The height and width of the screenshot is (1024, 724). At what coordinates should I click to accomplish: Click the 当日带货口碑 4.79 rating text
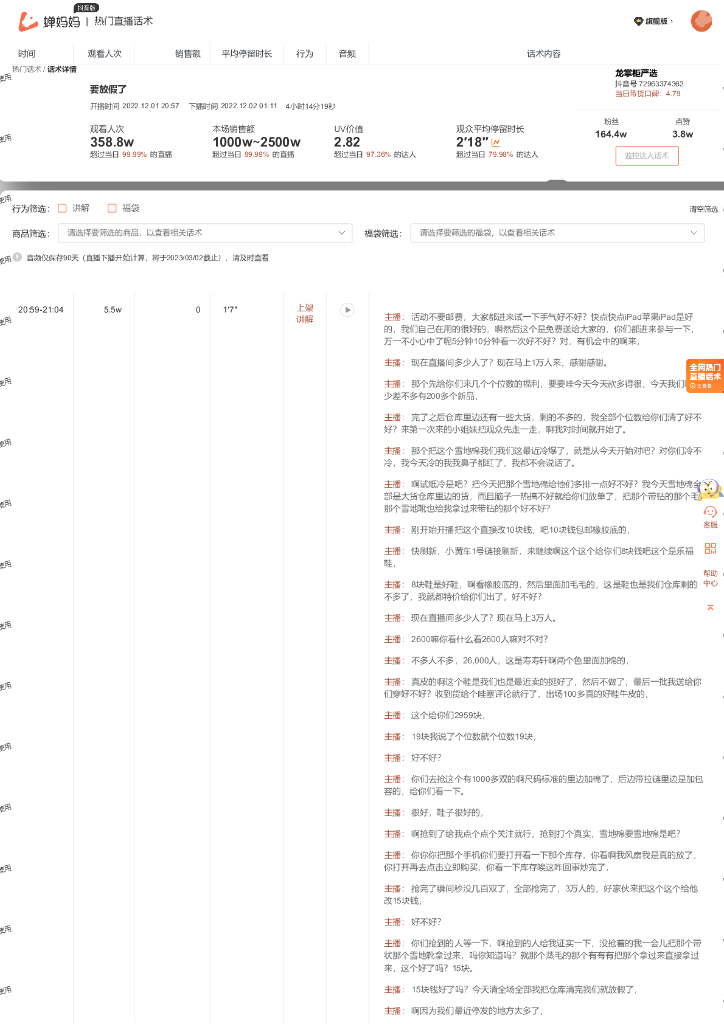pyautogui.click(x=648, y=93)
